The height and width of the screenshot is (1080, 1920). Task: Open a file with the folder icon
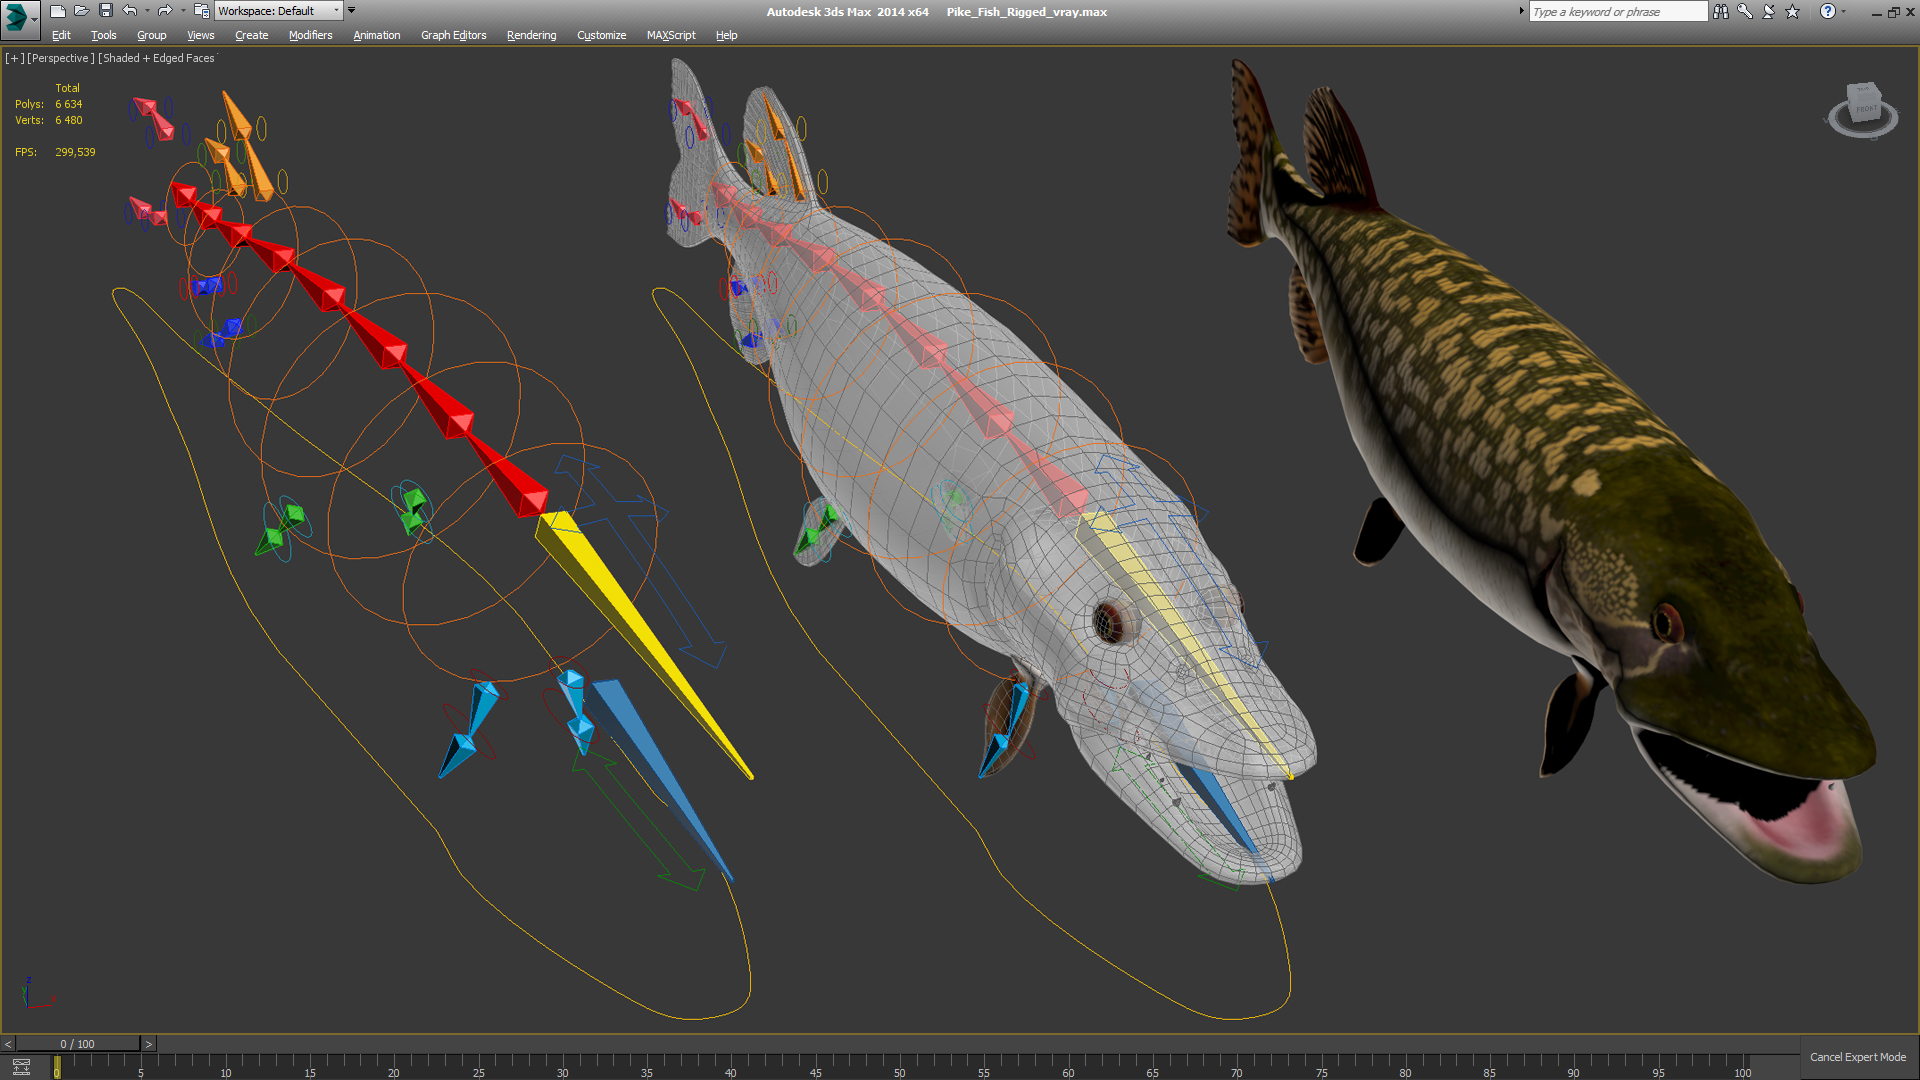(x=81, y=11)
